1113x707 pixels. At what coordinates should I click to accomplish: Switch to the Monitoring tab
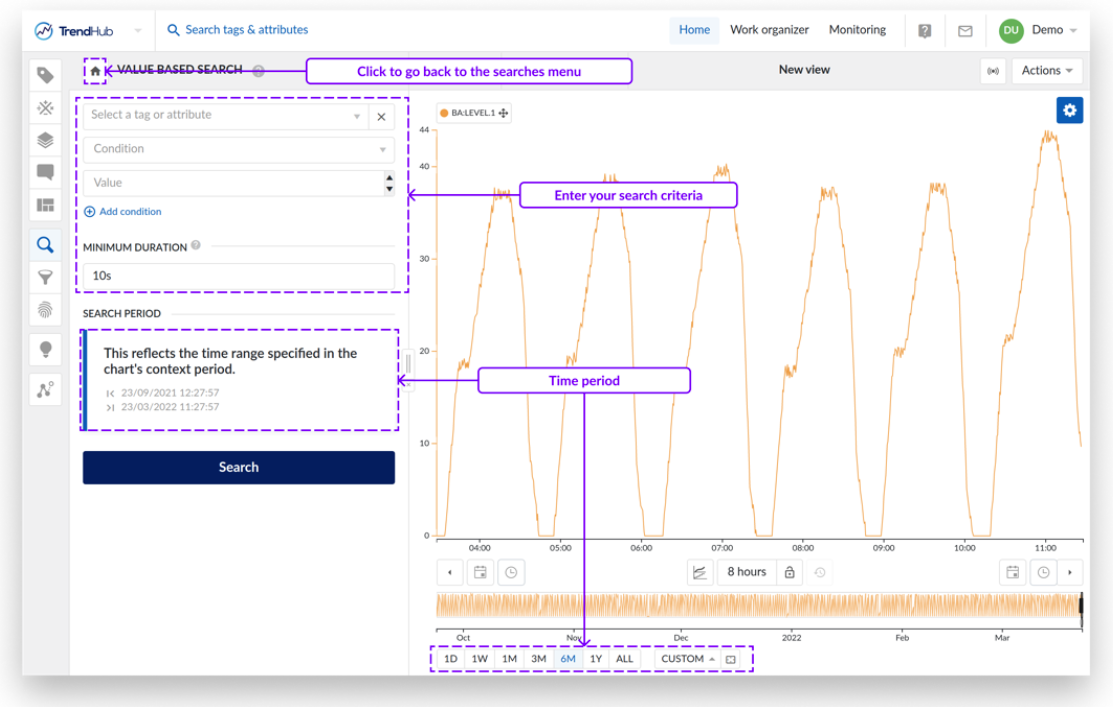tap(857, 30)
